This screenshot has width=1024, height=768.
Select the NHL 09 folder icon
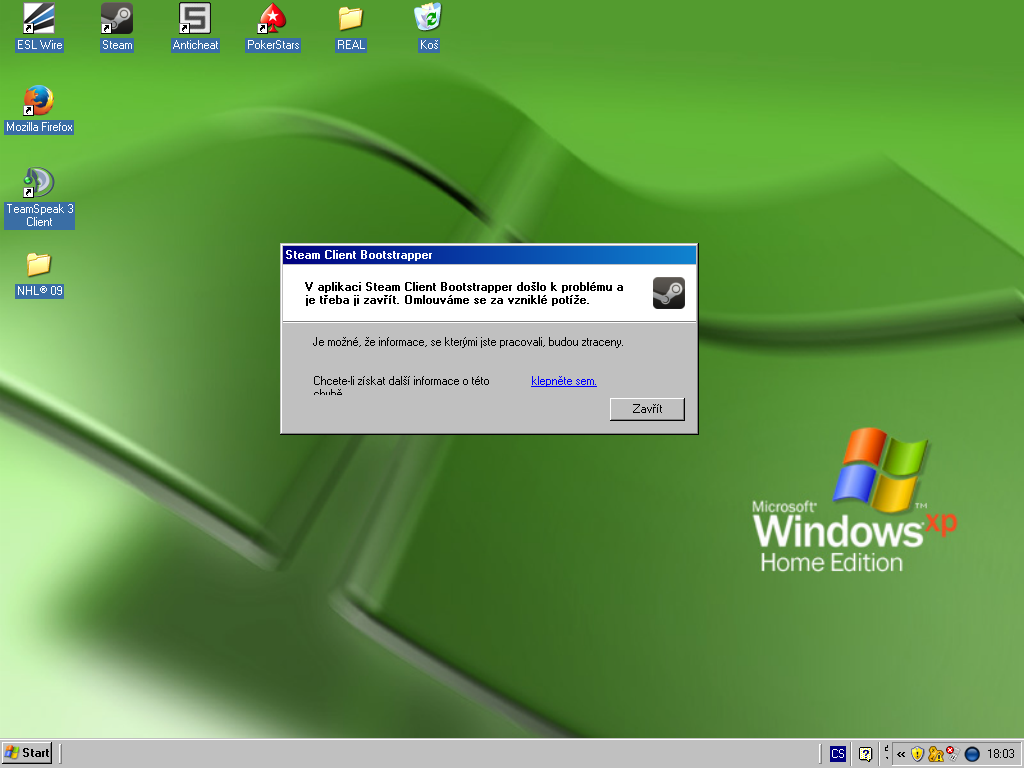[39, 265]
